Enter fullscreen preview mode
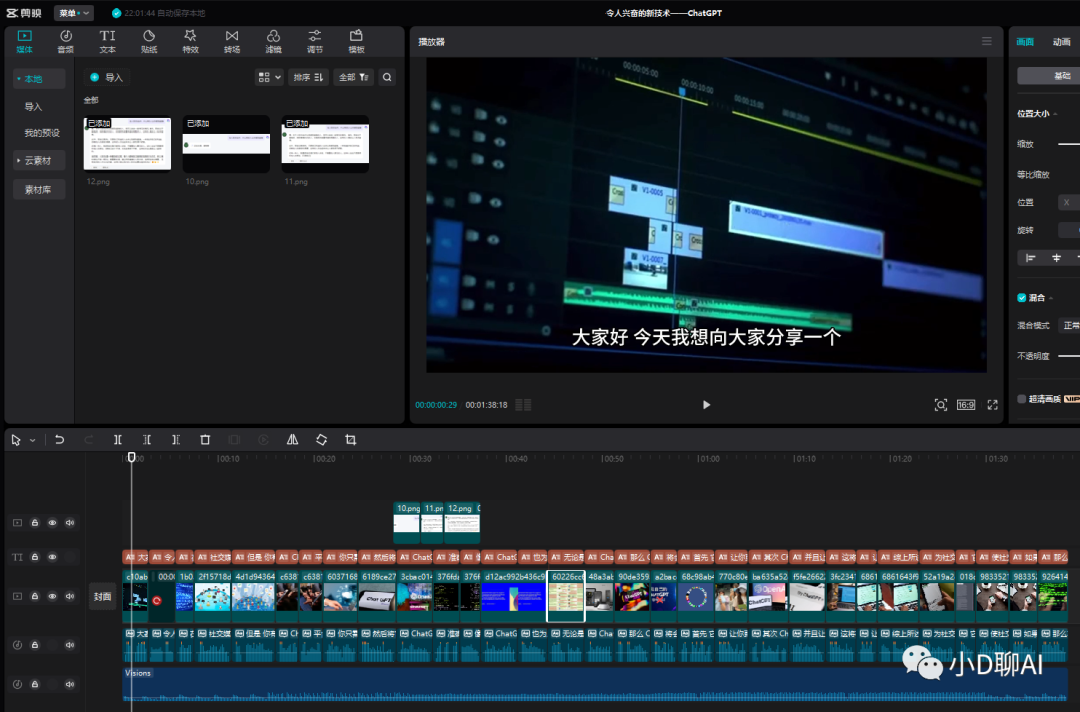The image size is (1080, 712). click(993, 405)
